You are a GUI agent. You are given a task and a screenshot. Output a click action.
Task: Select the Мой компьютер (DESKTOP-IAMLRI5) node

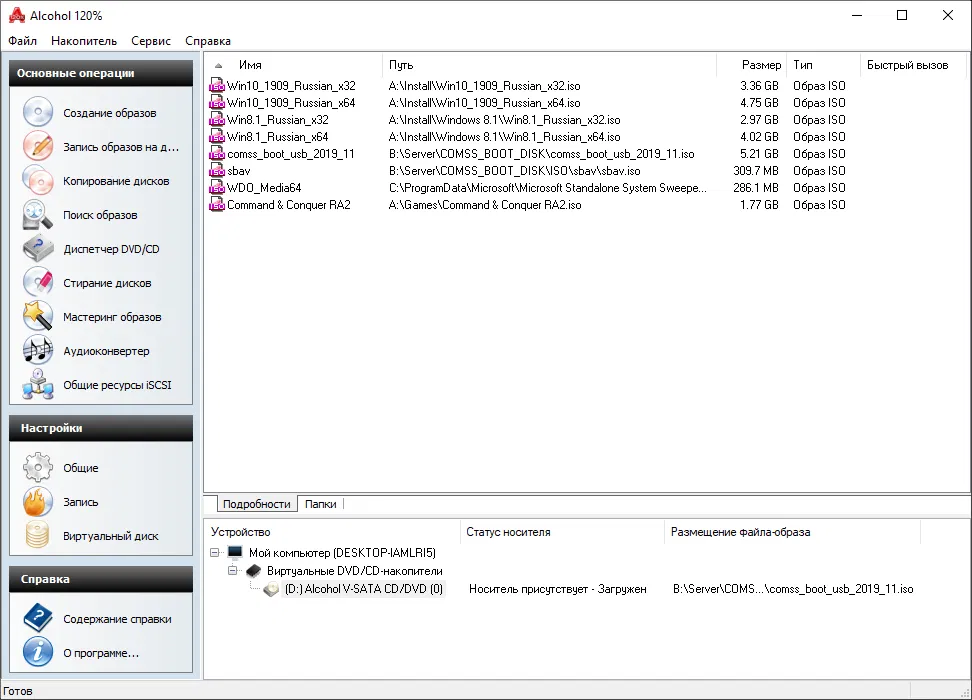click(x=342, y=552)
